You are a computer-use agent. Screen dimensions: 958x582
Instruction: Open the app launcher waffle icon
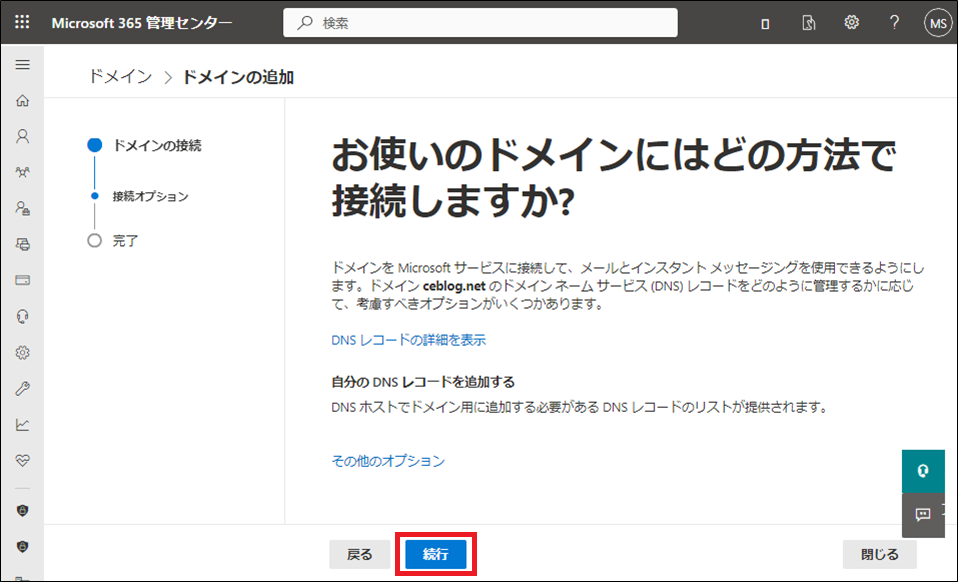(x=22, y=23)
